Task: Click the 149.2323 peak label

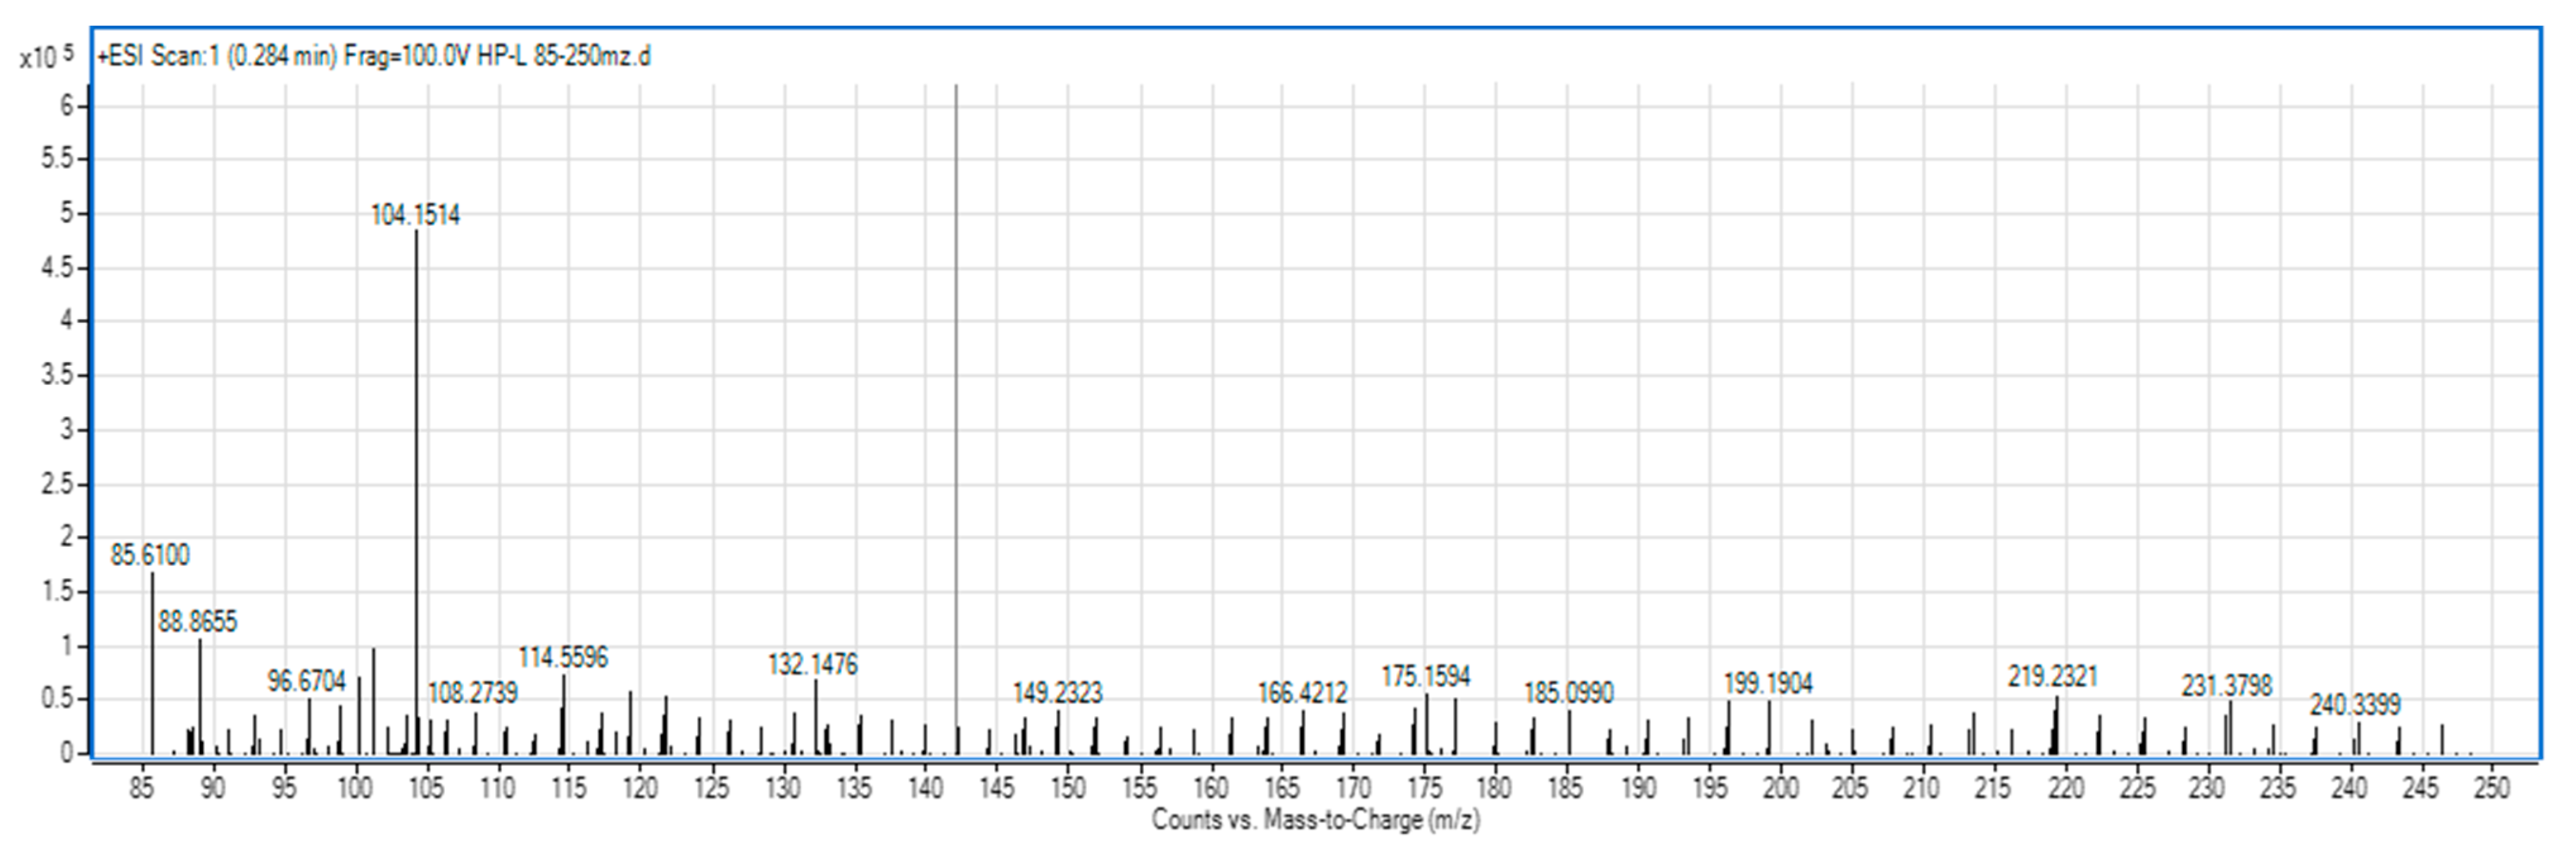Action: 1057,692
